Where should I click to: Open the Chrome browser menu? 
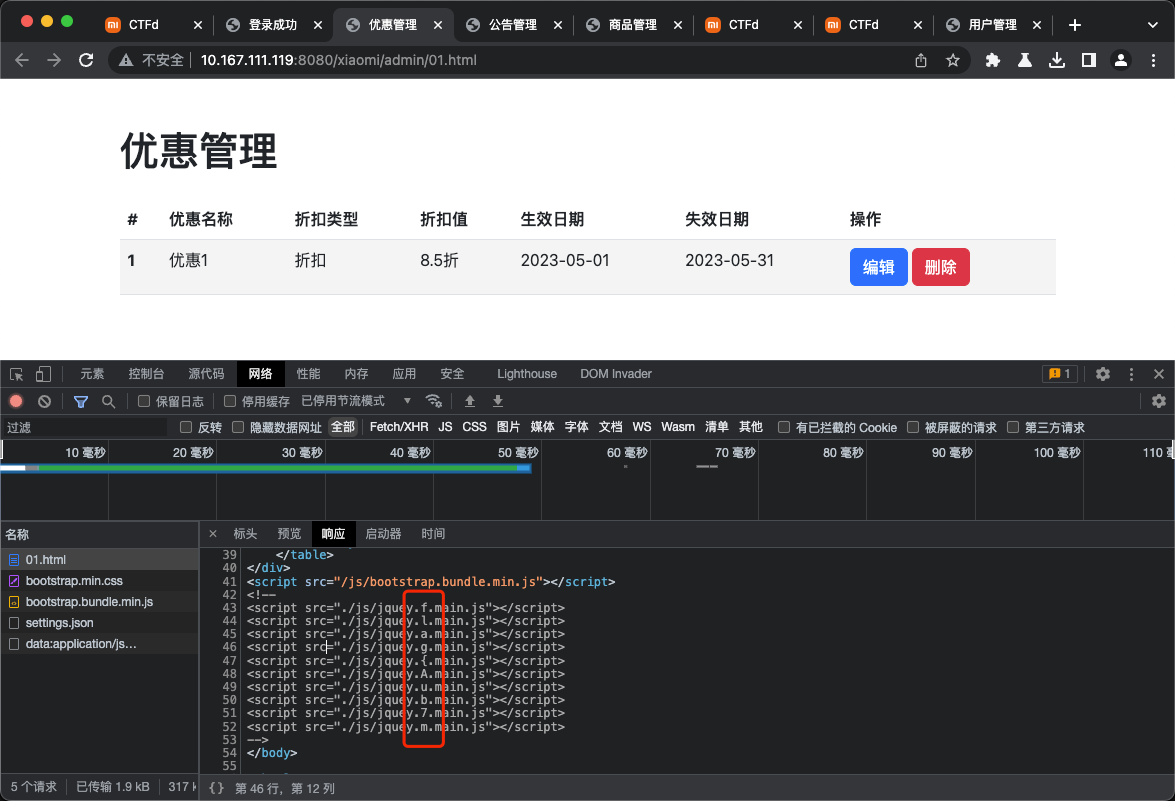pos(1153,60)
